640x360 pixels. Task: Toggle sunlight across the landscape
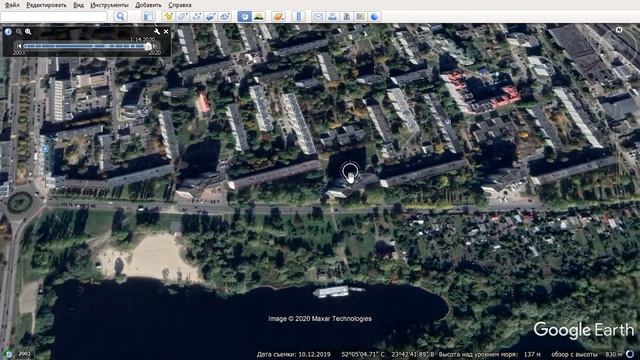(x=259, y=16)
